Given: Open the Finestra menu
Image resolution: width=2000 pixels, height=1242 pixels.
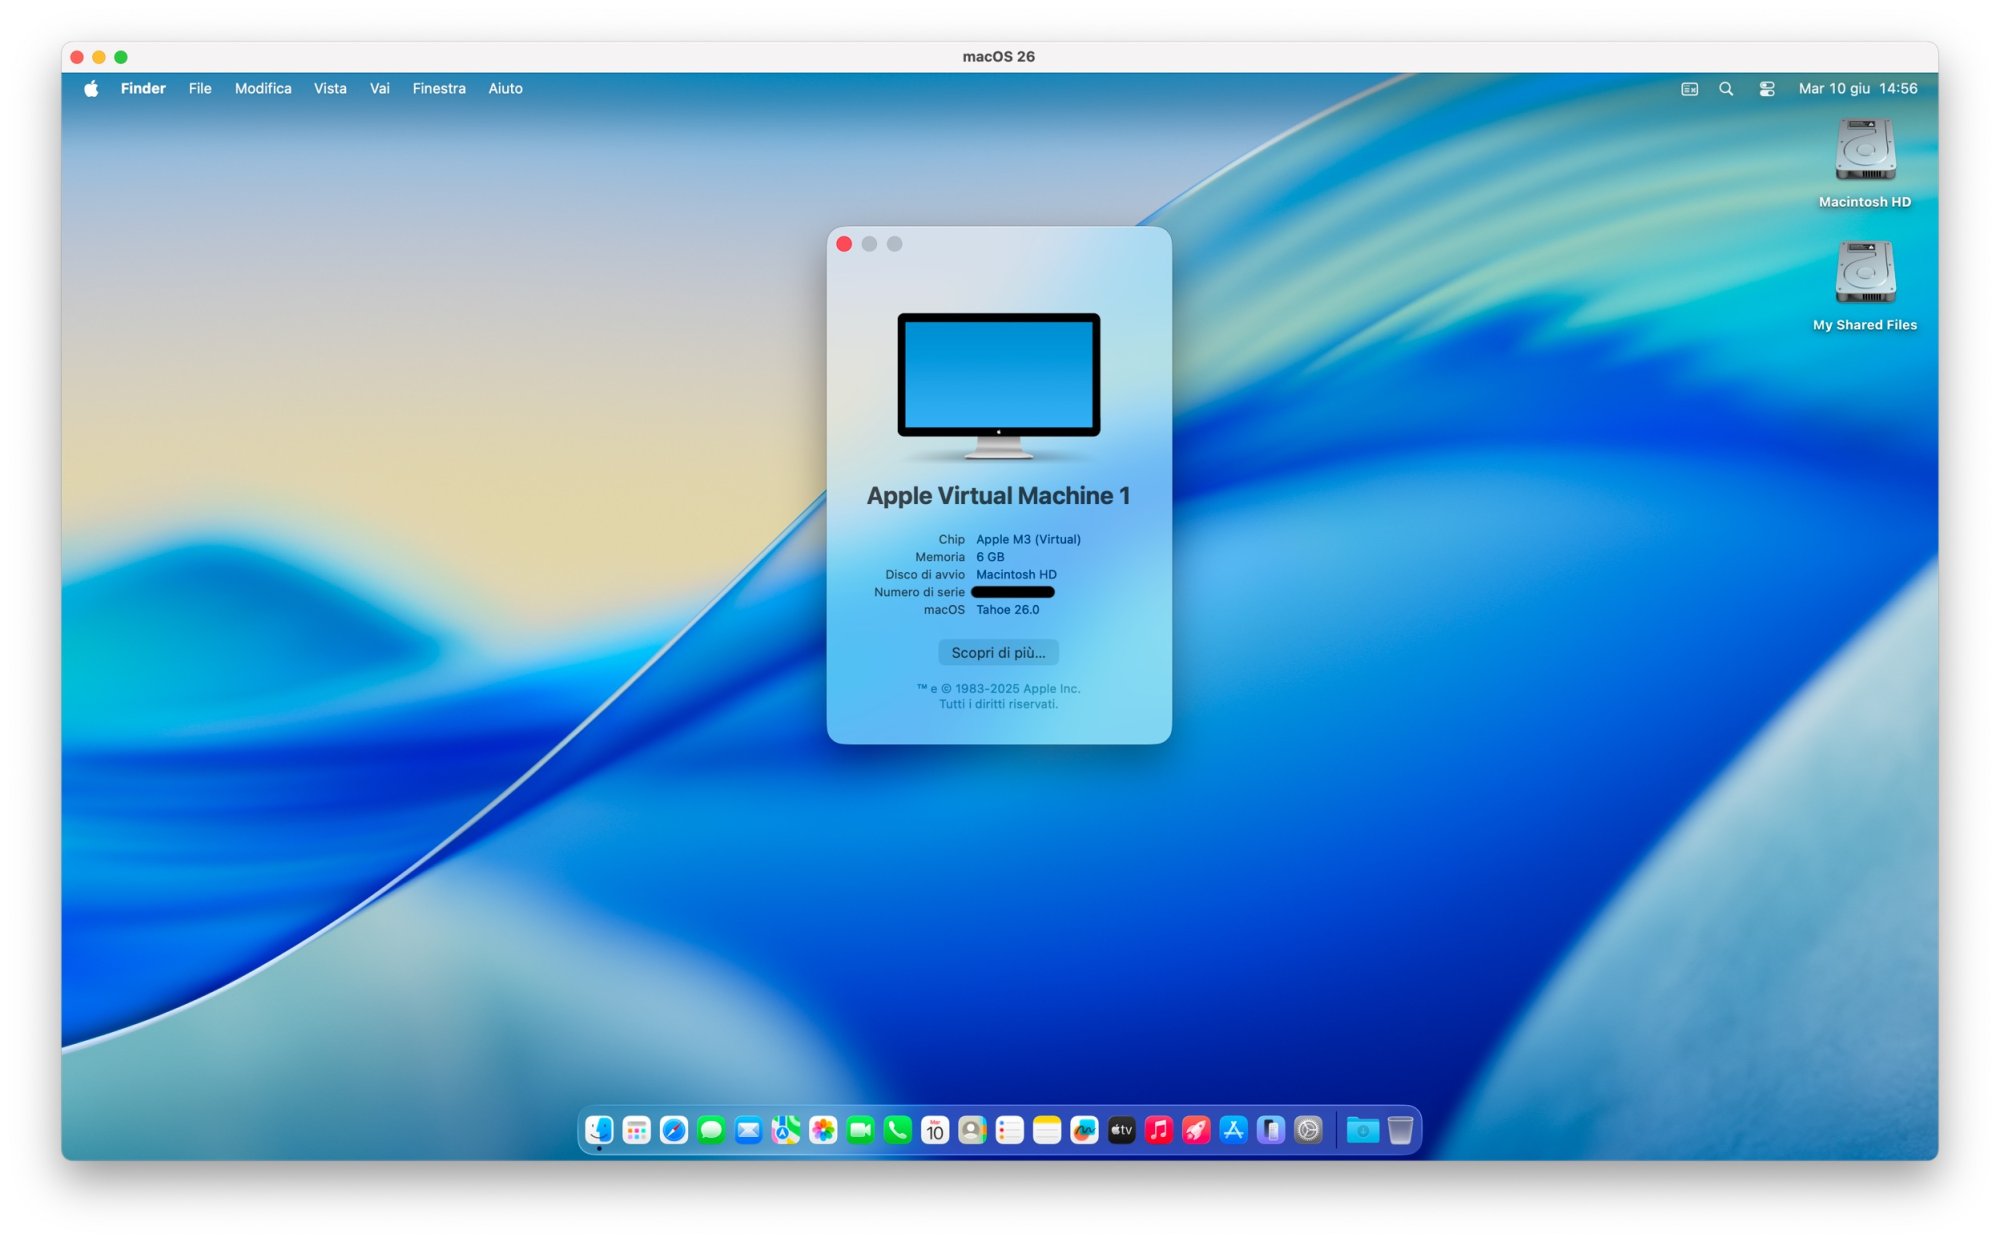Looking at the screenshot, I should pyautogui.click(x=439, y=89).
